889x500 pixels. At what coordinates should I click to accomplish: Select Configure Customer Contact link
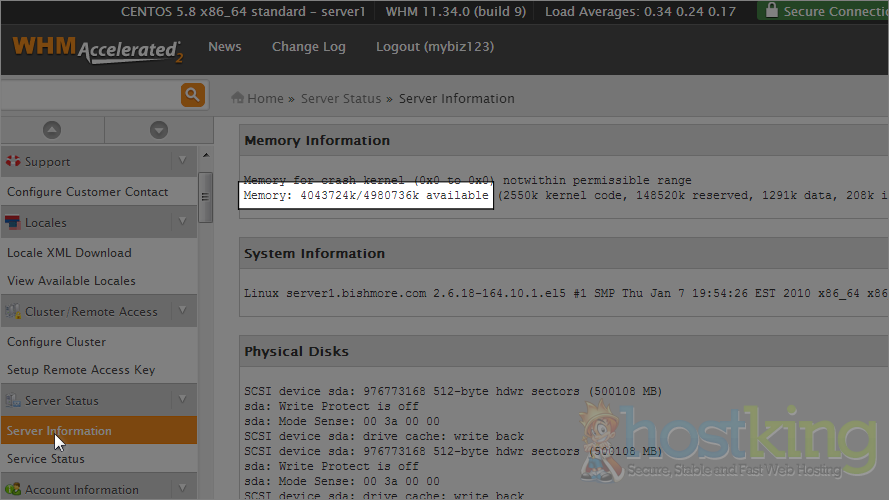(x=87, y=192)
